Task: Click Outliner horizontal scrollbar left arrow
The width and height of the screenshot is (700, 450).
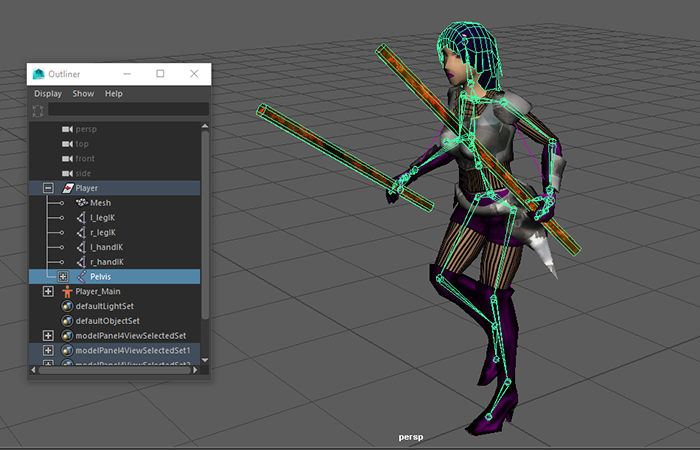Action: click(x=33, y=370)
